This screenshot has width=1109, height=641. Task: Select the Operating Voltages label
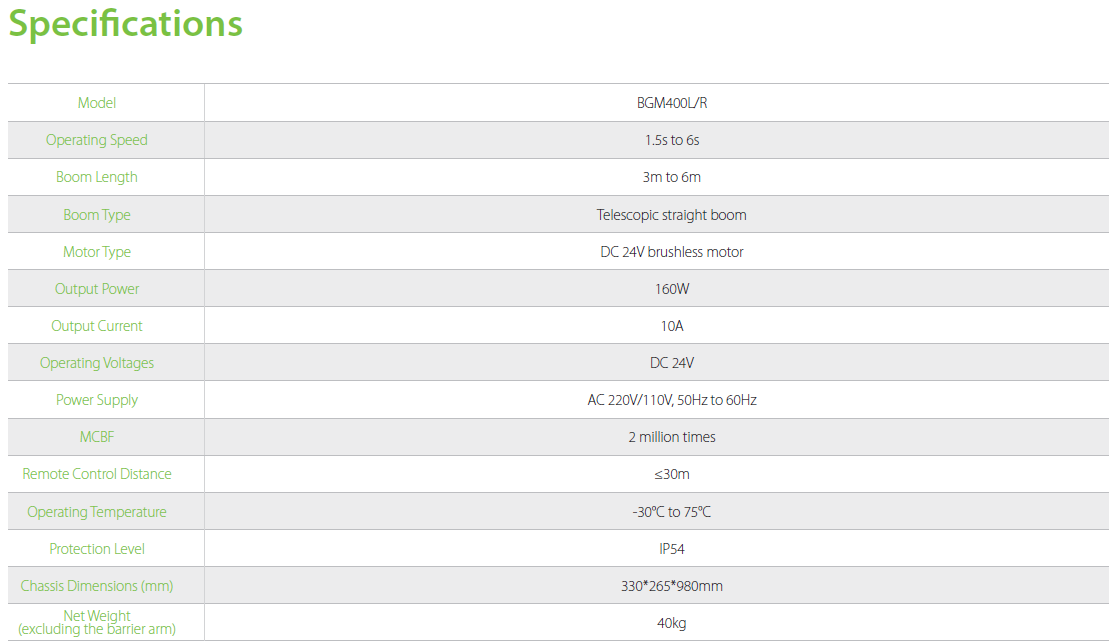click(x=97, y=363)
